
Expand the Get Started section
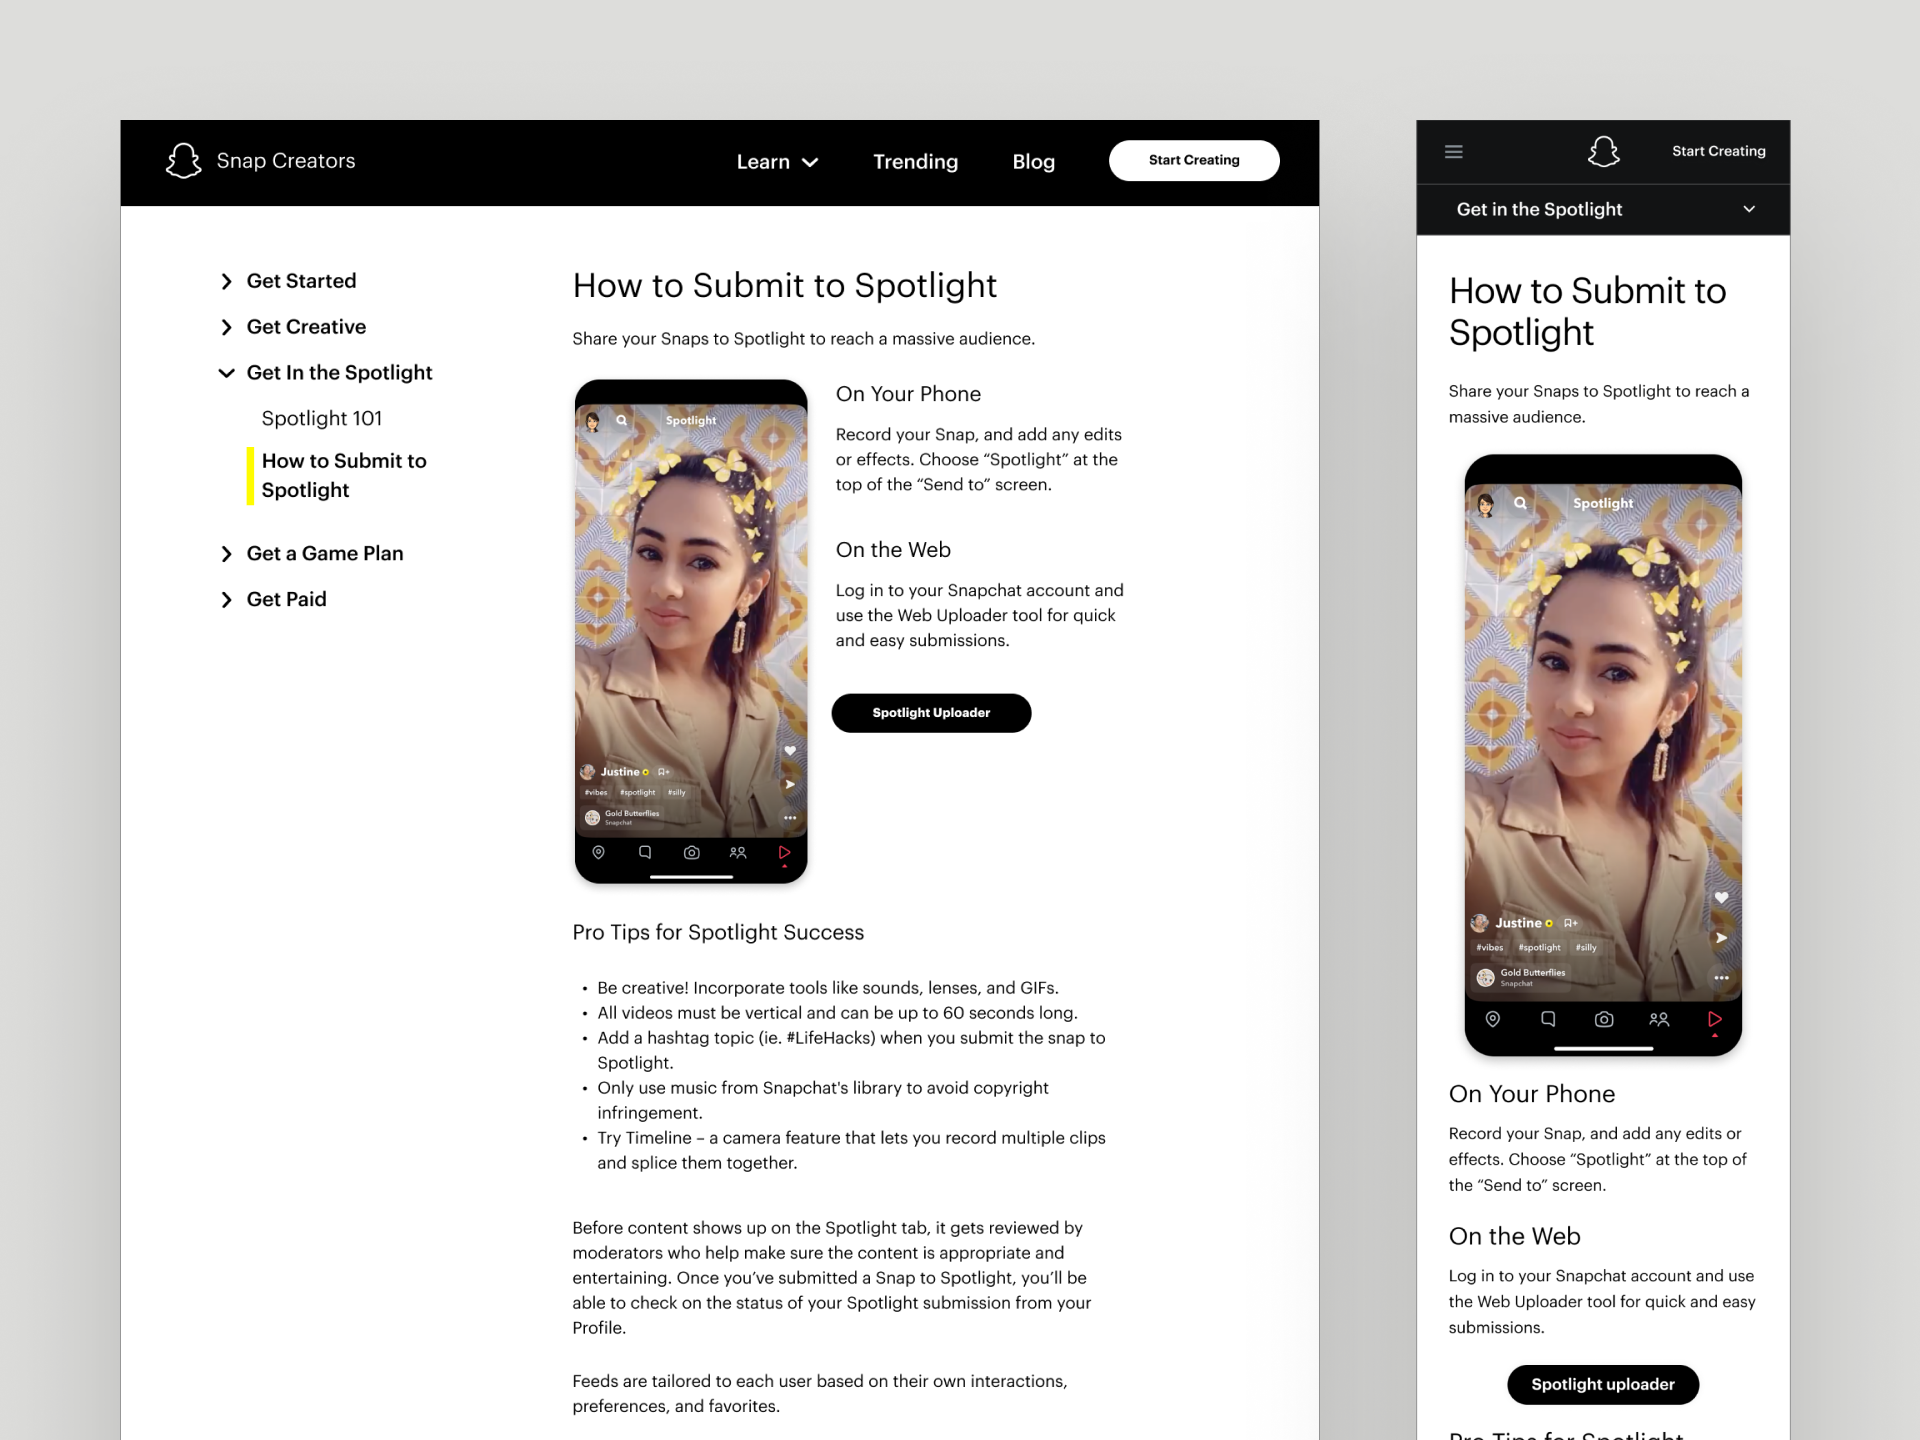tap(226, 282)
